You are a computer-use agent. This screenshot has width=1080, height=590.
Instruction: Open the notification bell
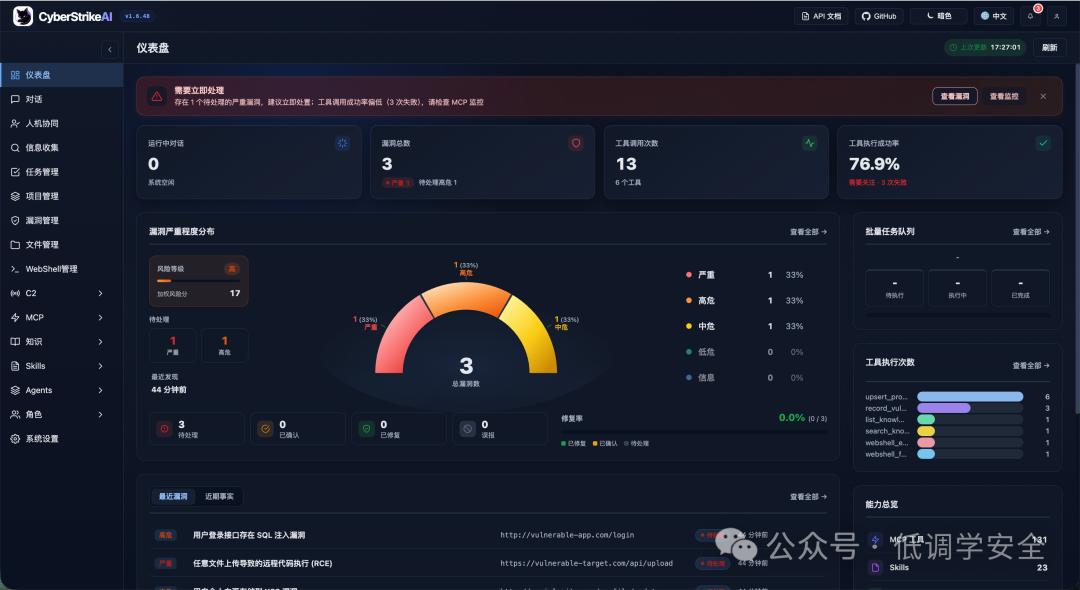click(x=1030, y=16)
